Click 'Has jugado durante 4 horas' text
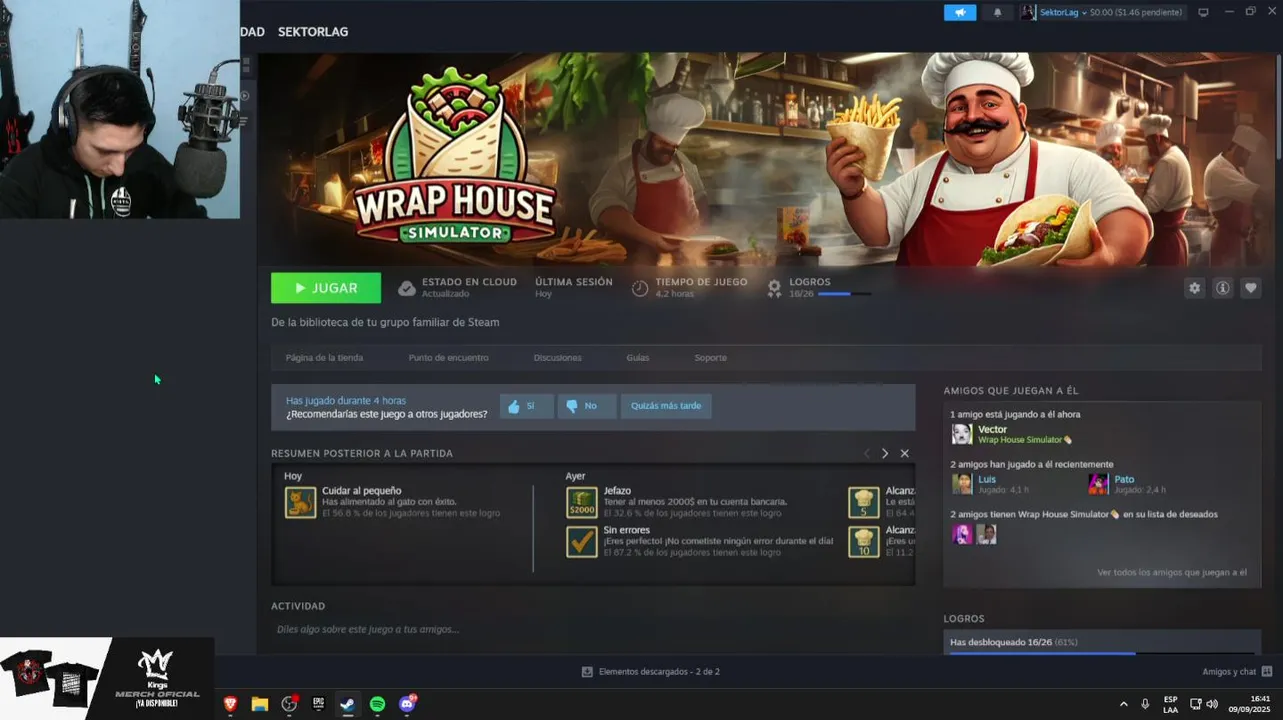 [x=346, y=400]
